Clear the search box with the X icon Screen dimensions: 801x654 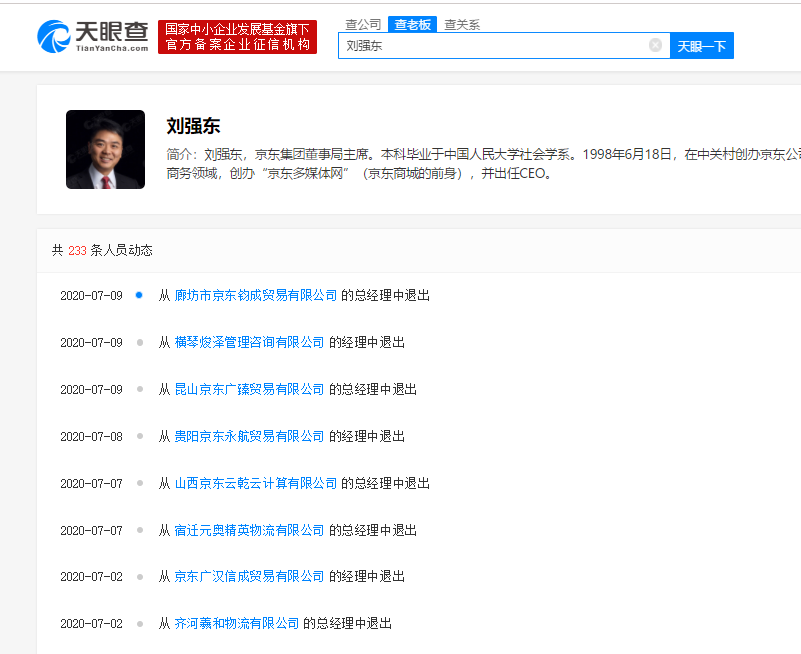(x=655, y=45)
